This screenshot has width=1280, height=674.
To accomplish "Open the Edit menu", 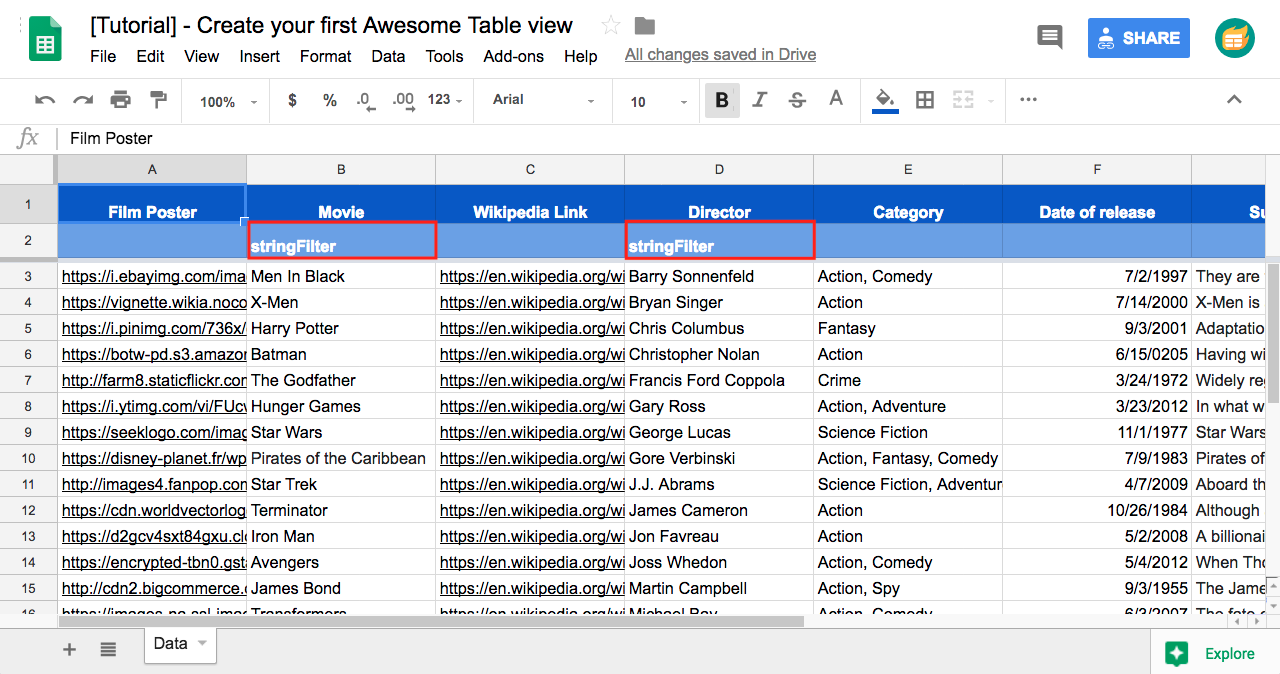I will (x=150, y=56).
